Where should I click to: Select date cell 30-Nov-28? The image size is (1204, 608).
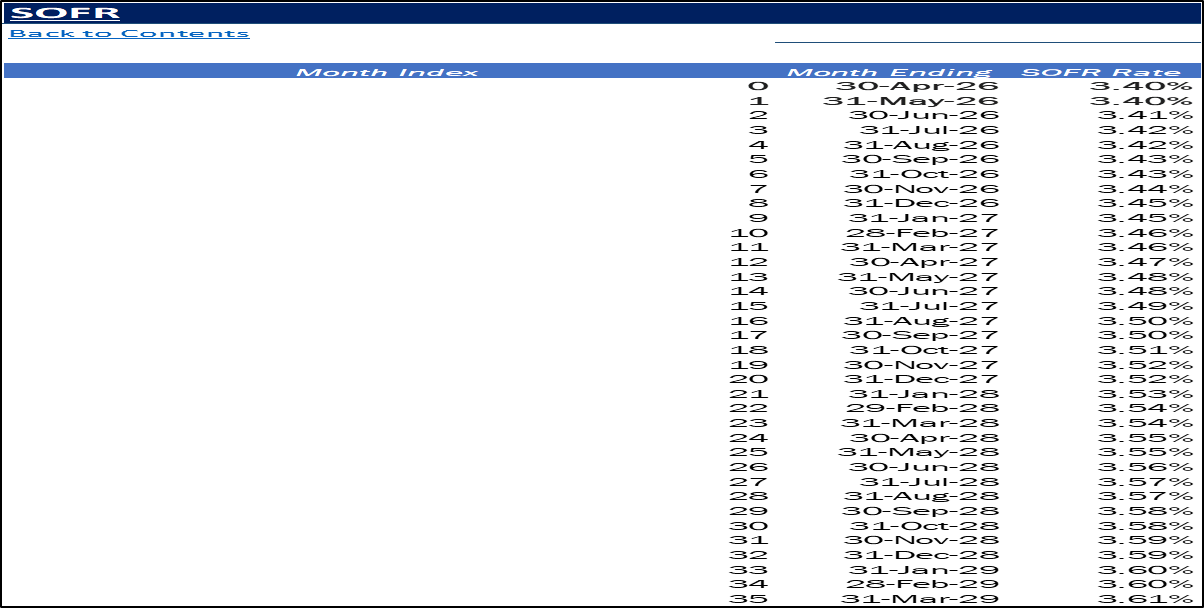(921, 541)
